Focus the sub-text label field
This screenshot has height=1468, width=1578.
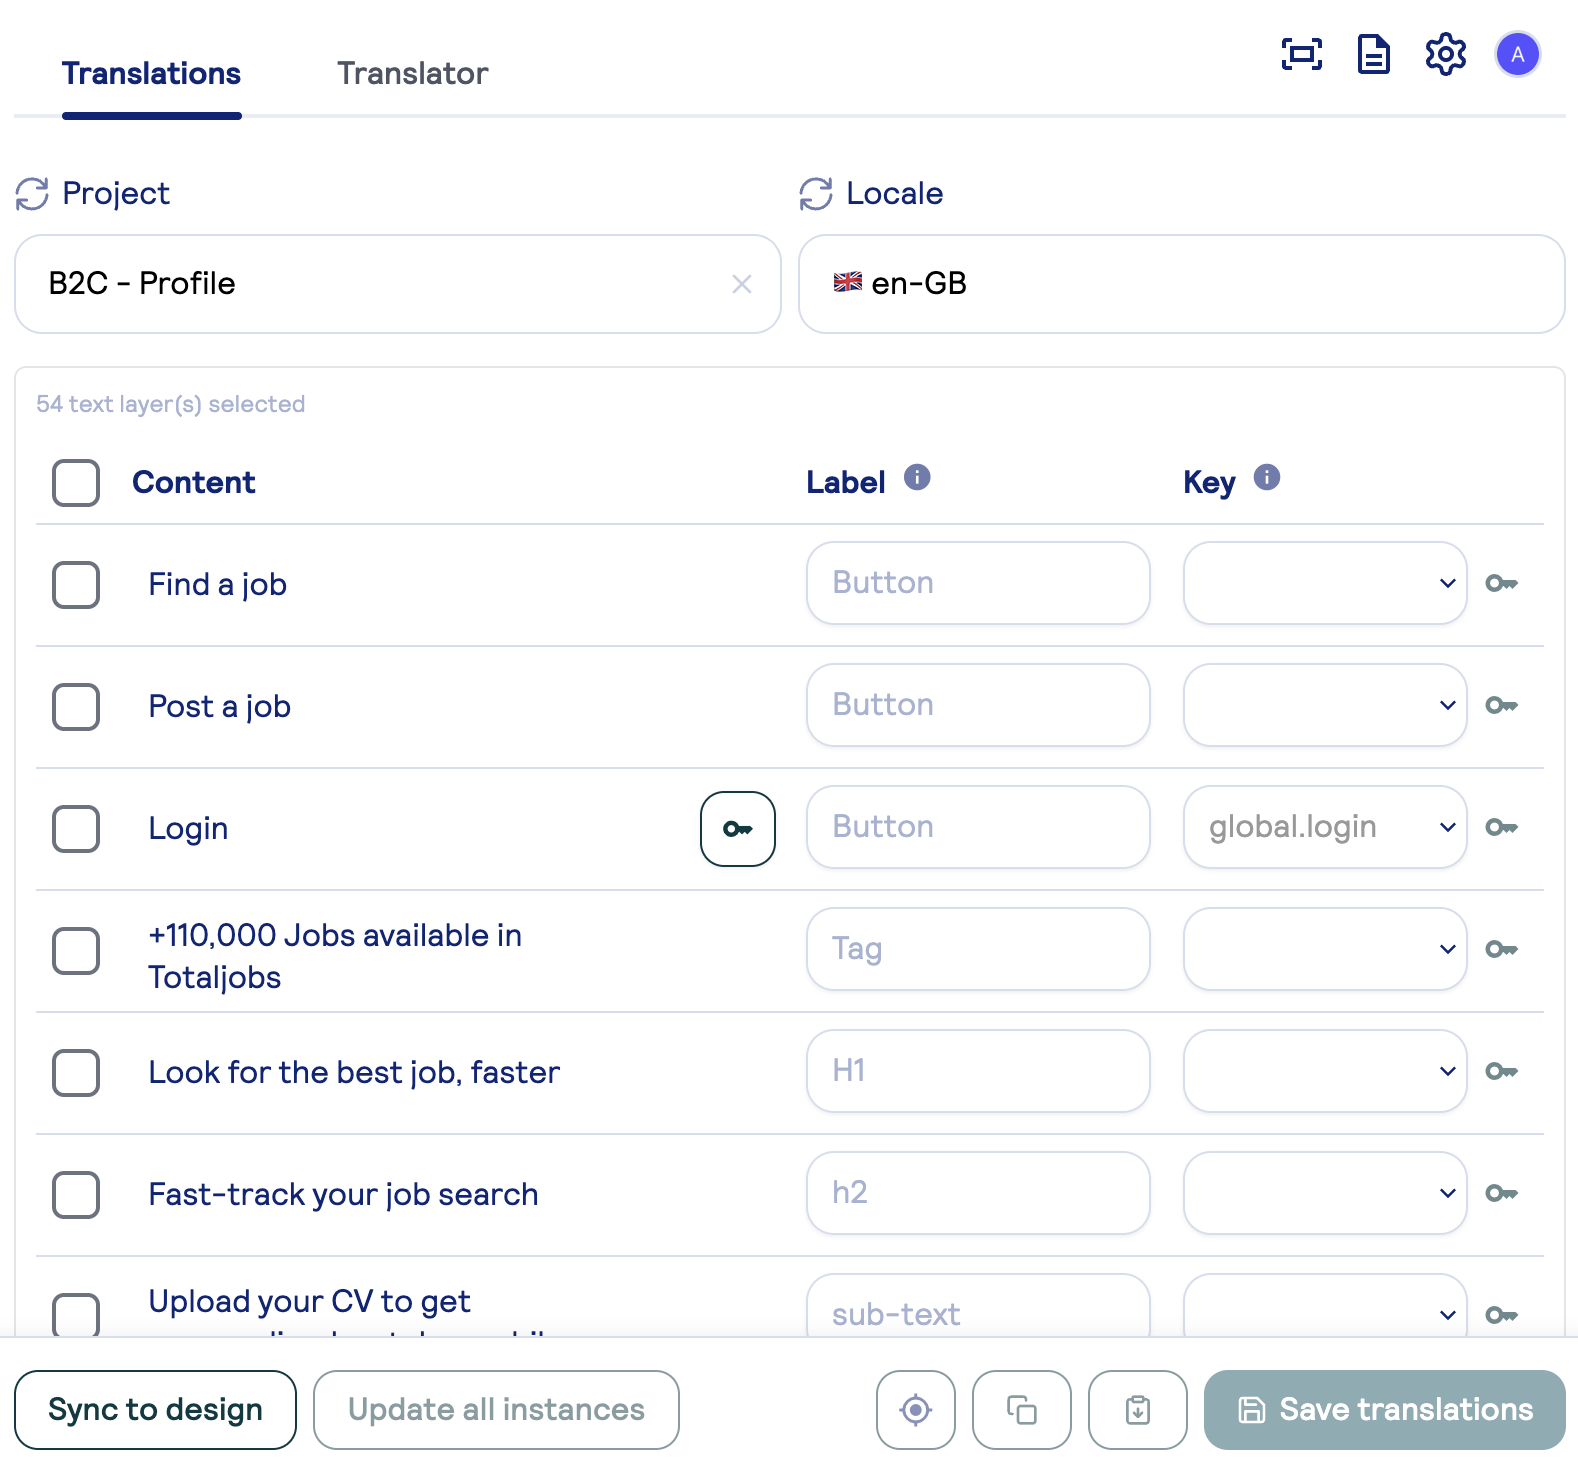(x=978, y=1306)
